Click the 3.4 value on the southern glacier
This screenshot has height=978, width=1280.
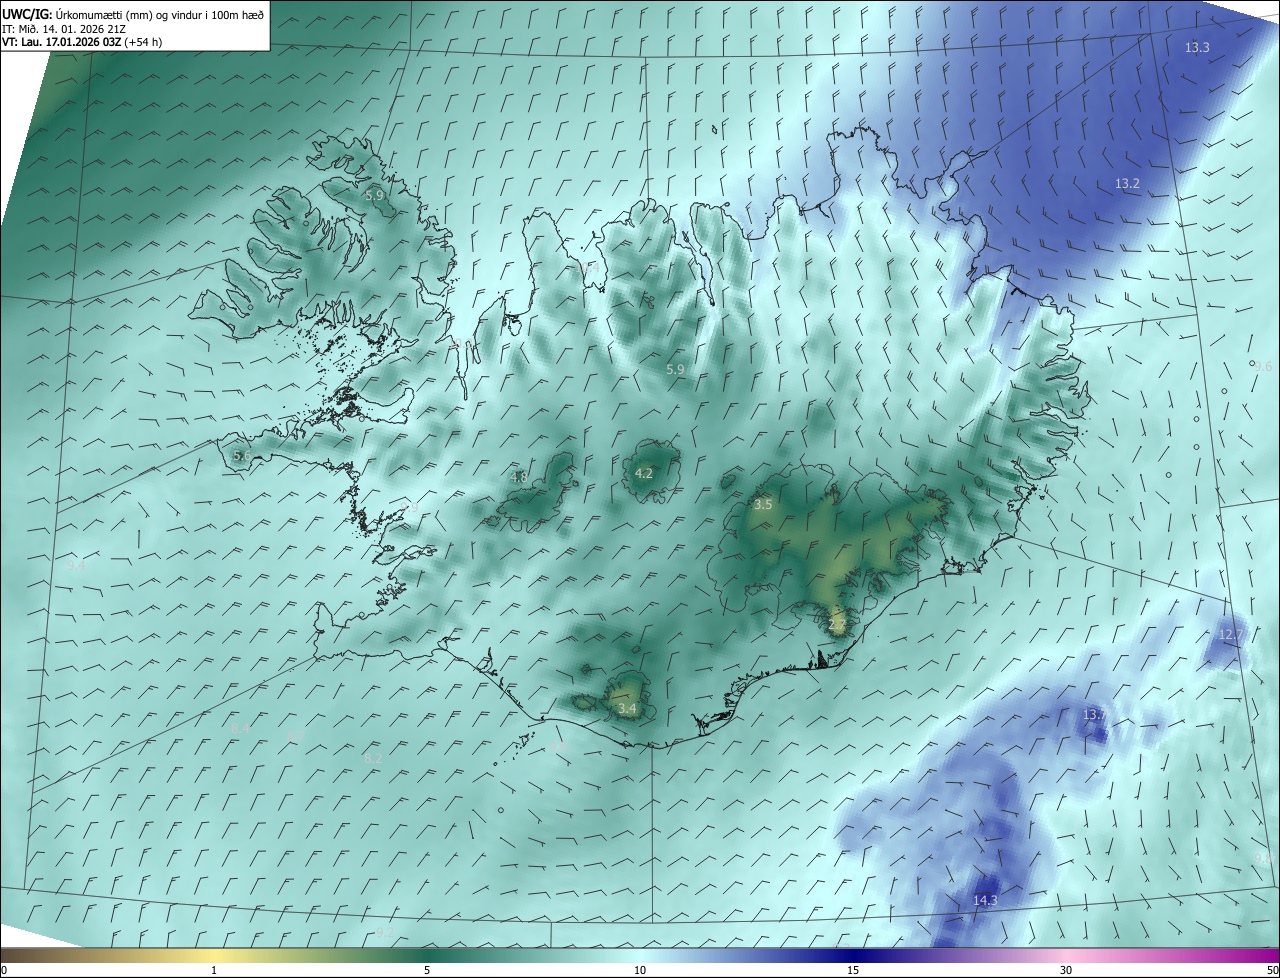627,709
